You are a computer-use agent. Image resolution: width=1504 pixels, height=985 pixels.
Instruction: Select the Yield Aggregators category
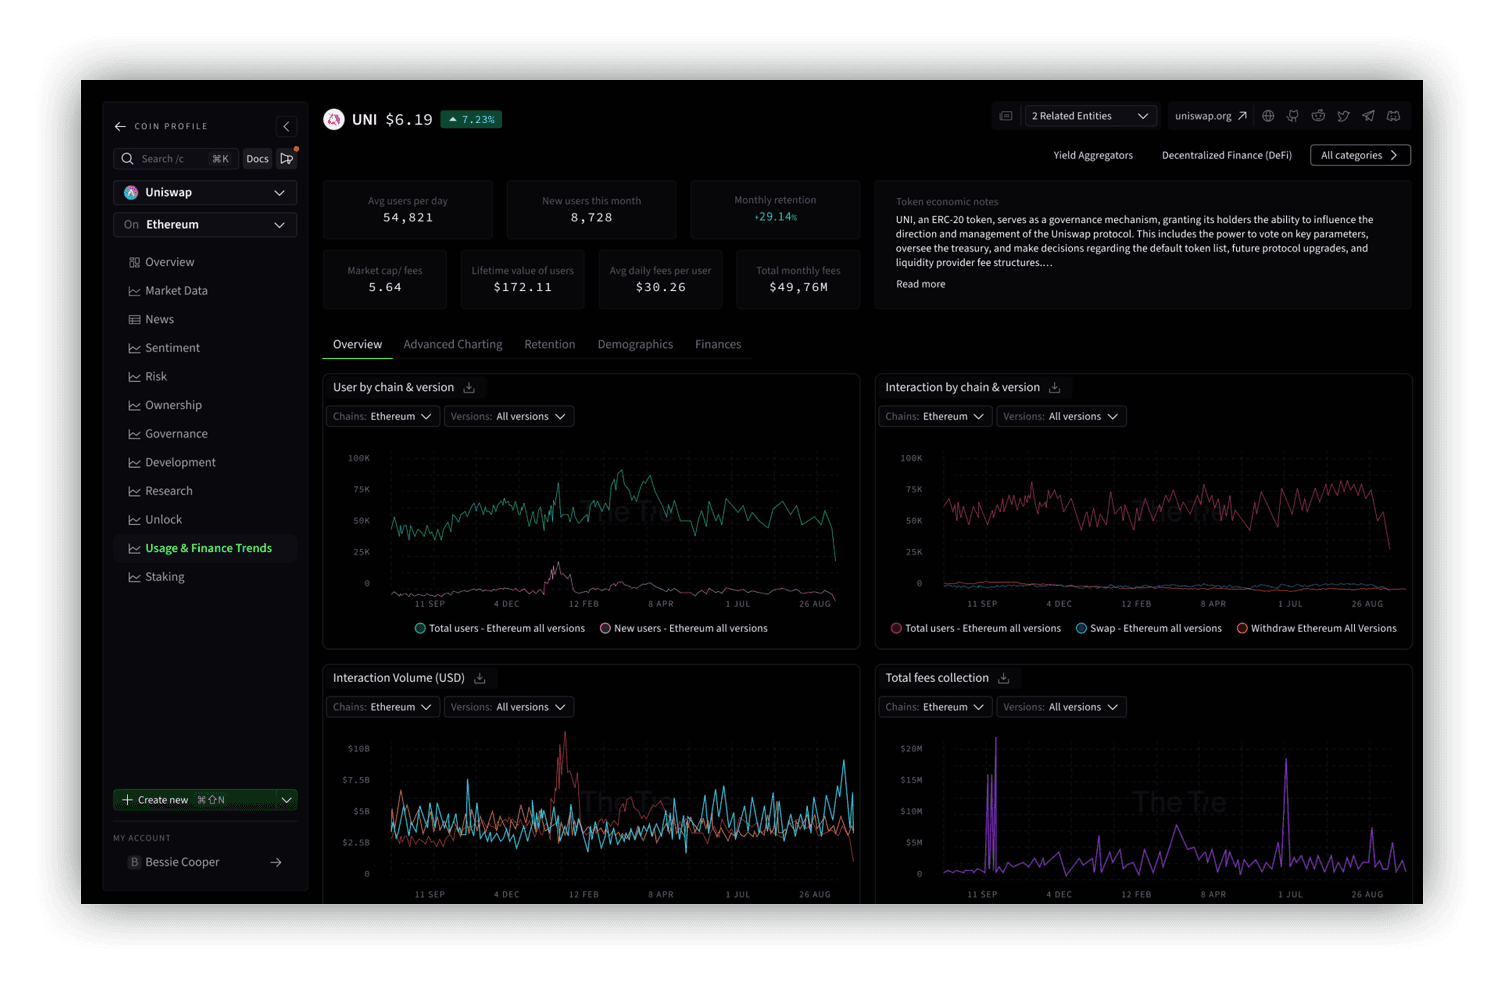click(x=1093, y=155)
